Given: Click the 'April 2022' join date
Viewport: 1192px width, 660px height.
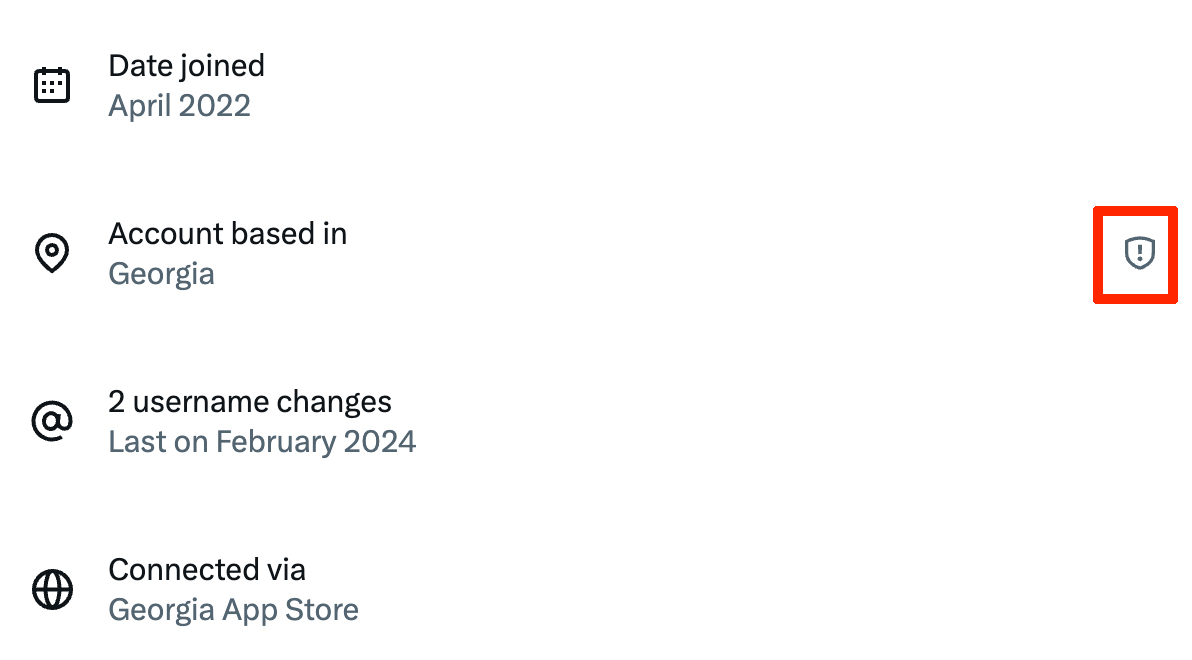Looking at the screenshot, I should point(179,106).
